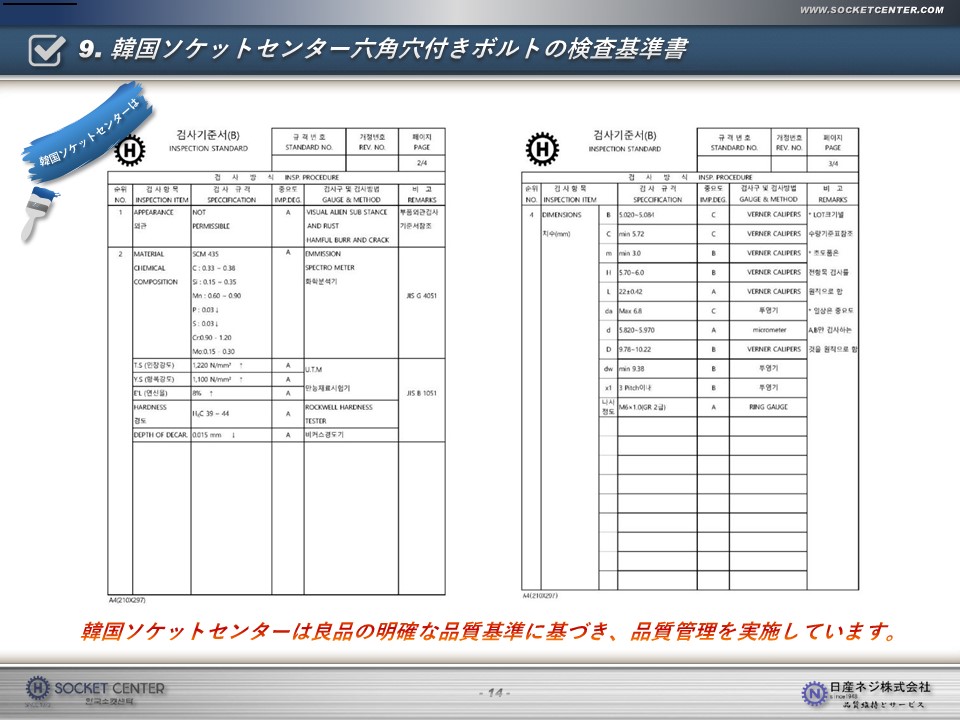Click the H gear logo on right document
Viewport: 960px width, 720px height.
coord(542,149)
